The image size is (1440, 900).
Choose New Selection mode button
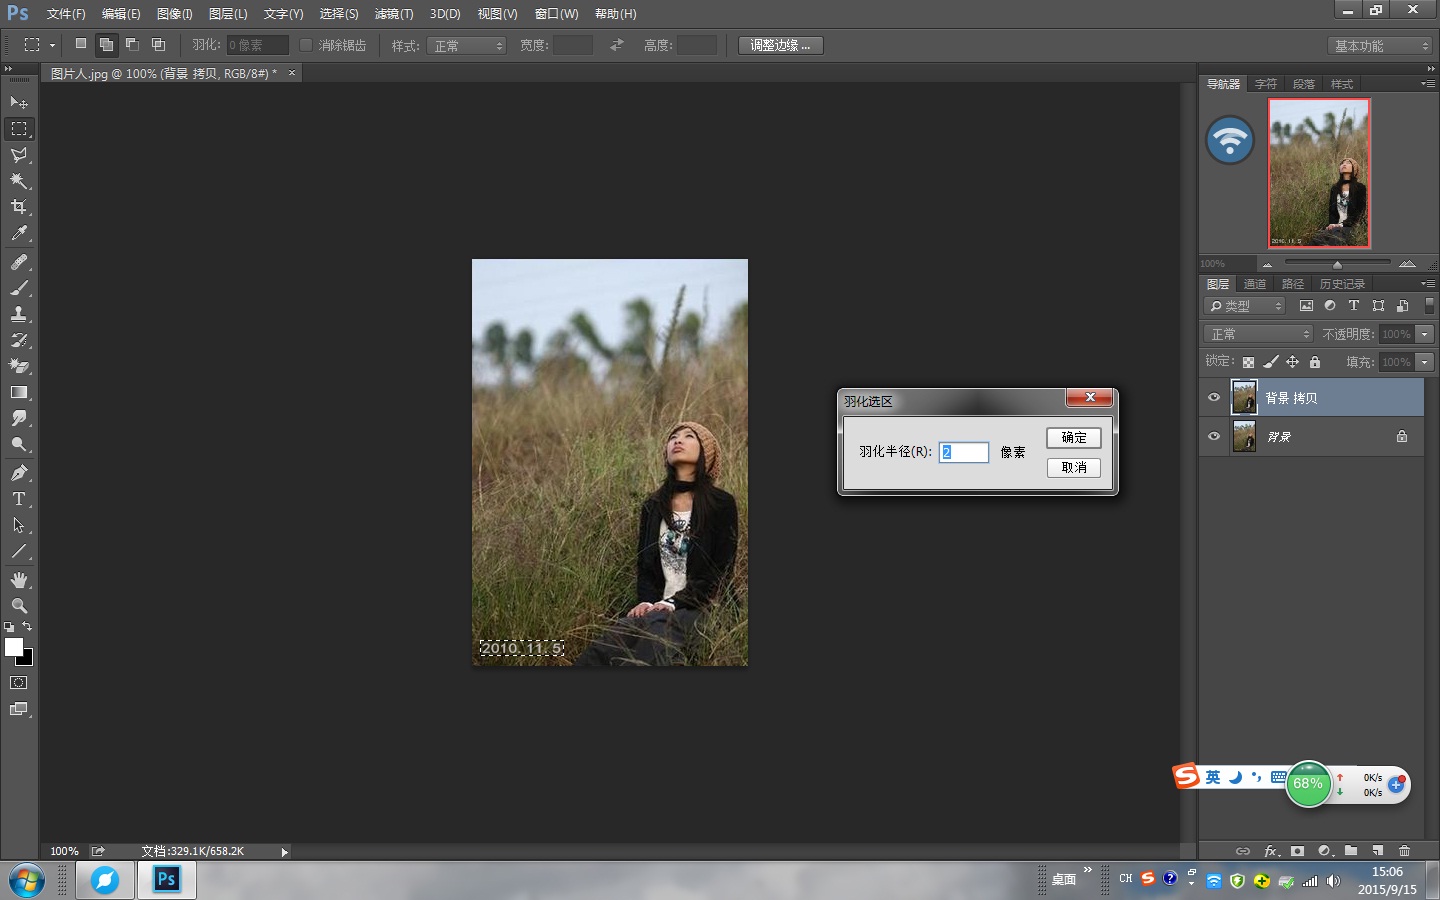(x=81, y=45)
